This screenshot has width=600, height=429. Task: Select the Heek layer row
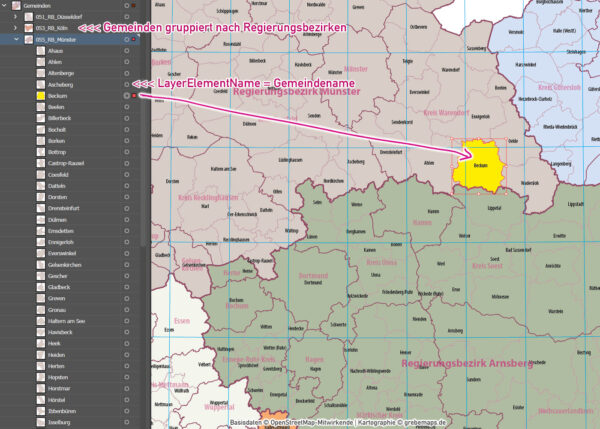[x=70, y=343]
